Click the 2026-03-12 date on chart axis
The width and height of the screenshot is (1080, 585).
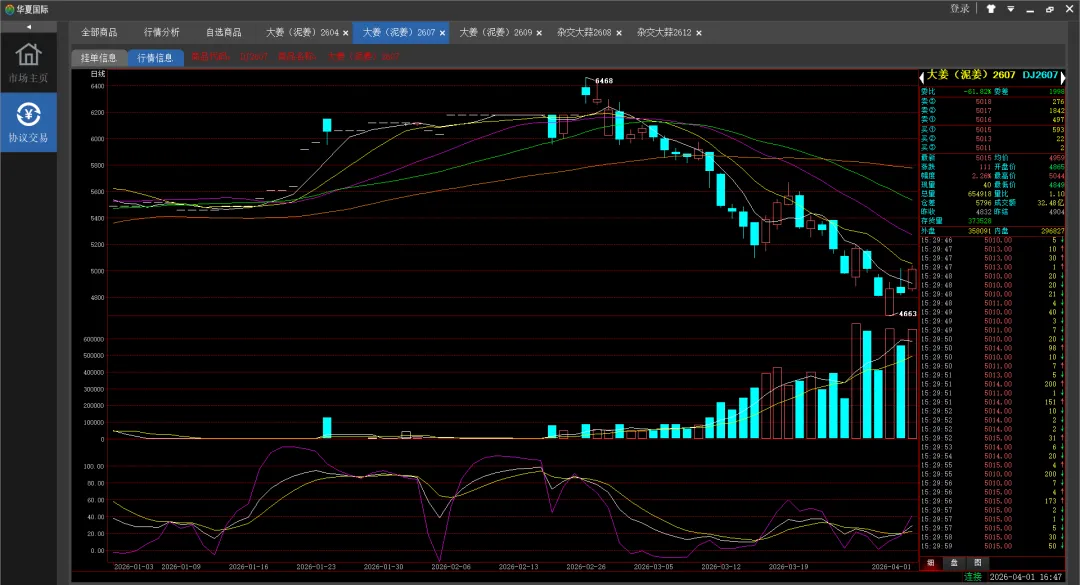point(720,566)
